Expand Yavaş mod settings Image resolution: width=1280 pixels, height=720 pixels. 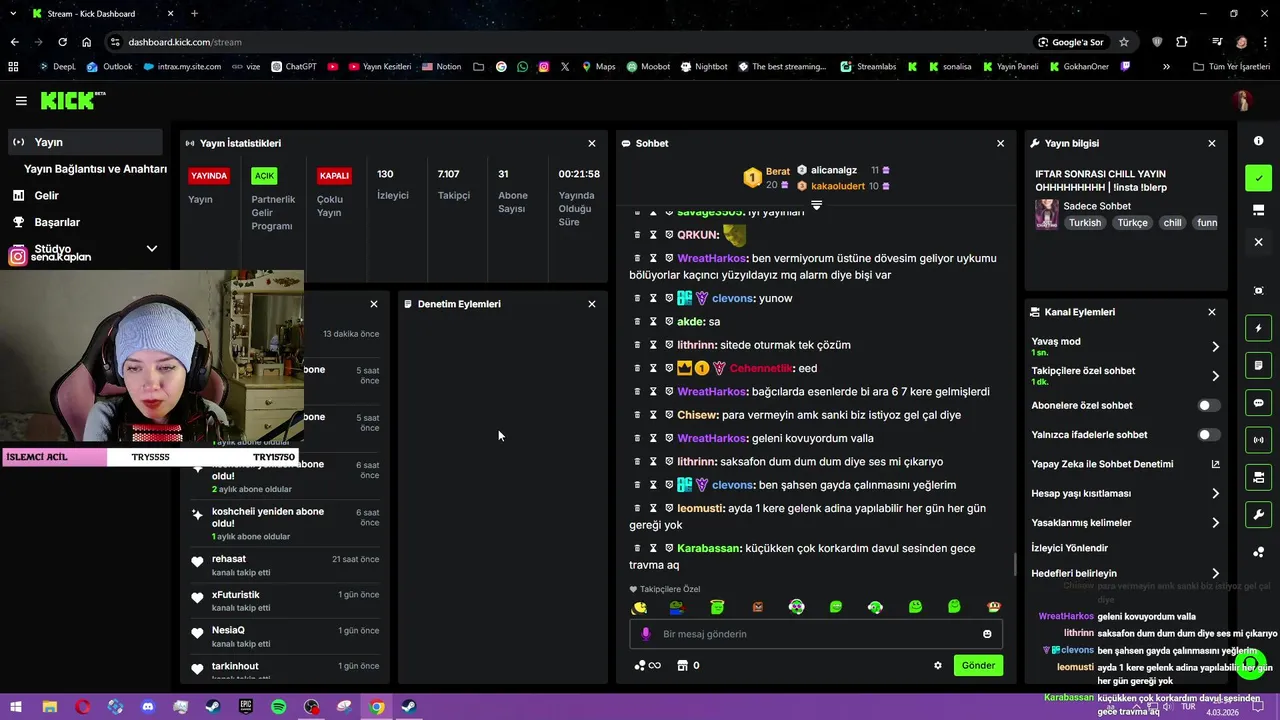click(1216, 346)
